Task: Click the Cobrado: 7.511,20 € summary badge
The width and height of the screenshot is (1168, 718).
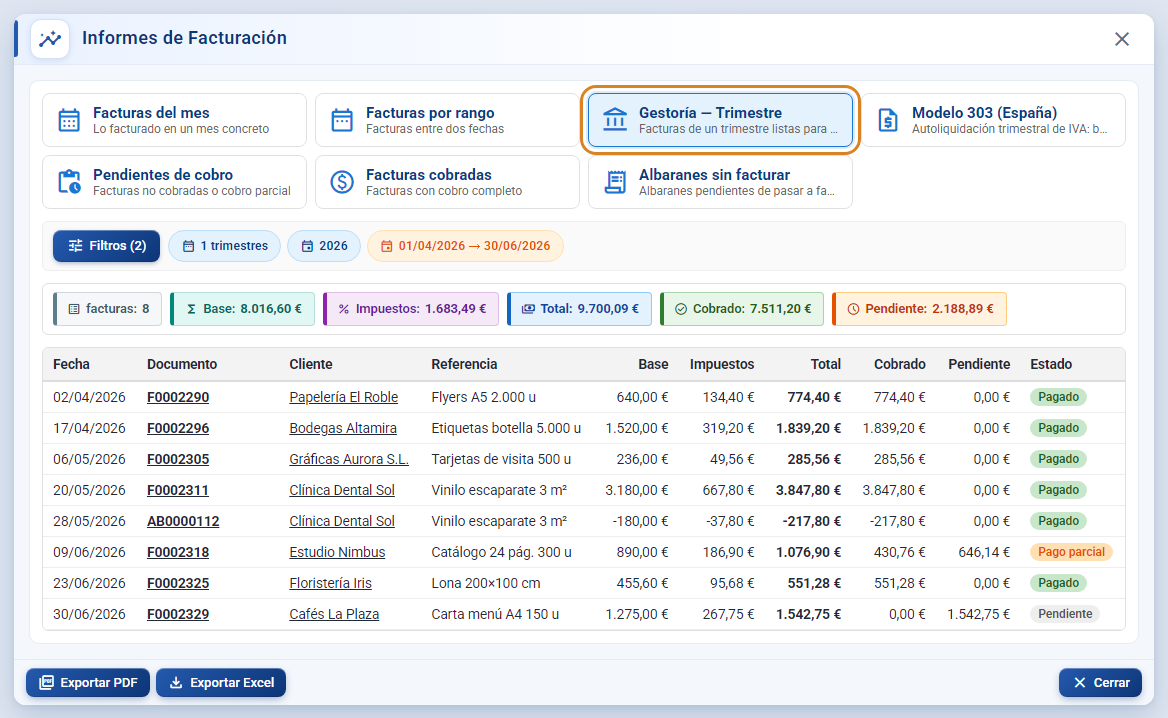Action: tap(742, 308)
